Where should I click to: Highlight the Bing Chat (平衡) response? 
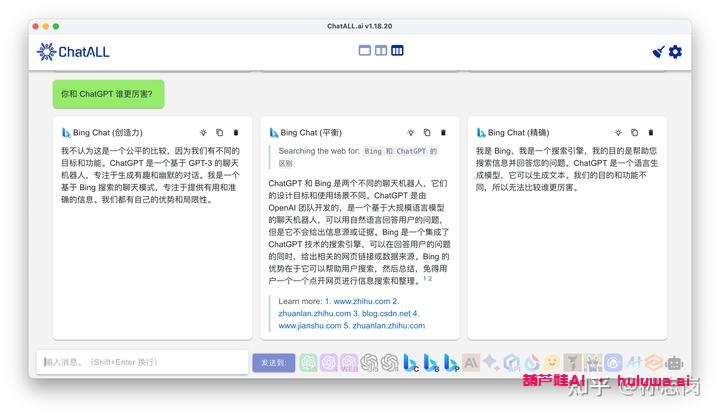411,133
